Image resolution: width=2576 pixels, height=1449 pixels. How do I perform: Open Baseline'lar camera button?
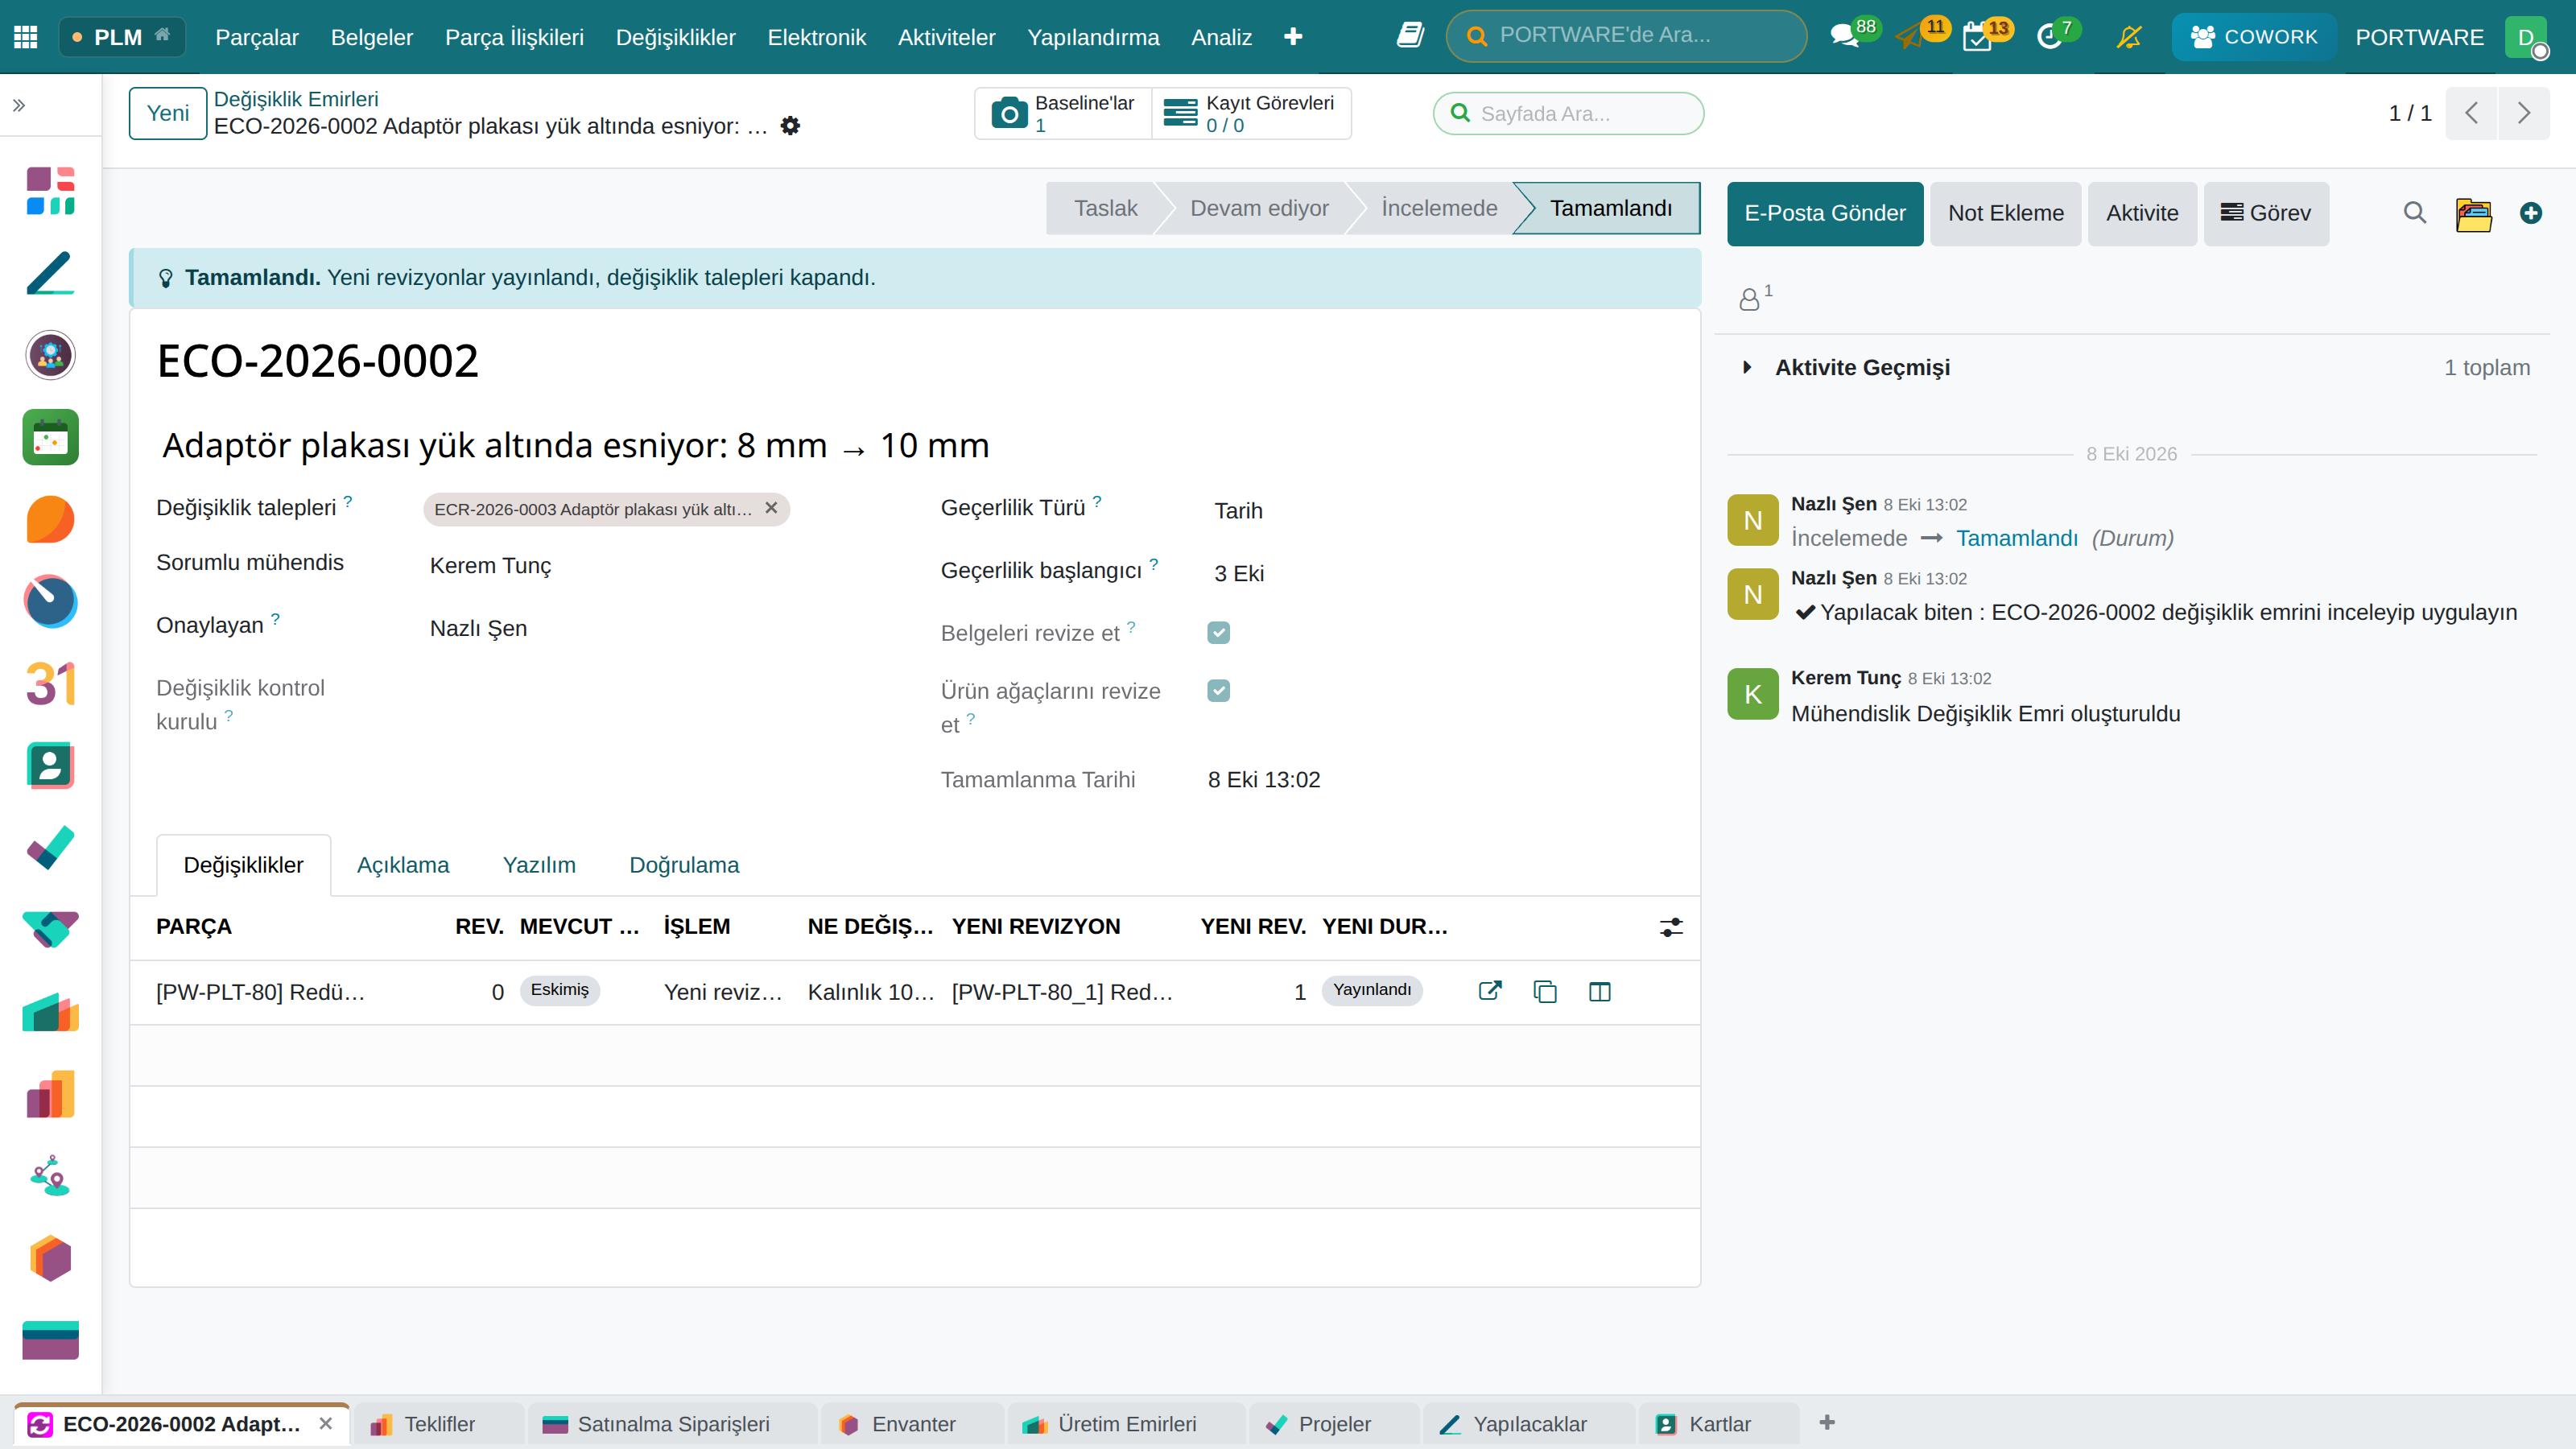(x=1064, y=113)
